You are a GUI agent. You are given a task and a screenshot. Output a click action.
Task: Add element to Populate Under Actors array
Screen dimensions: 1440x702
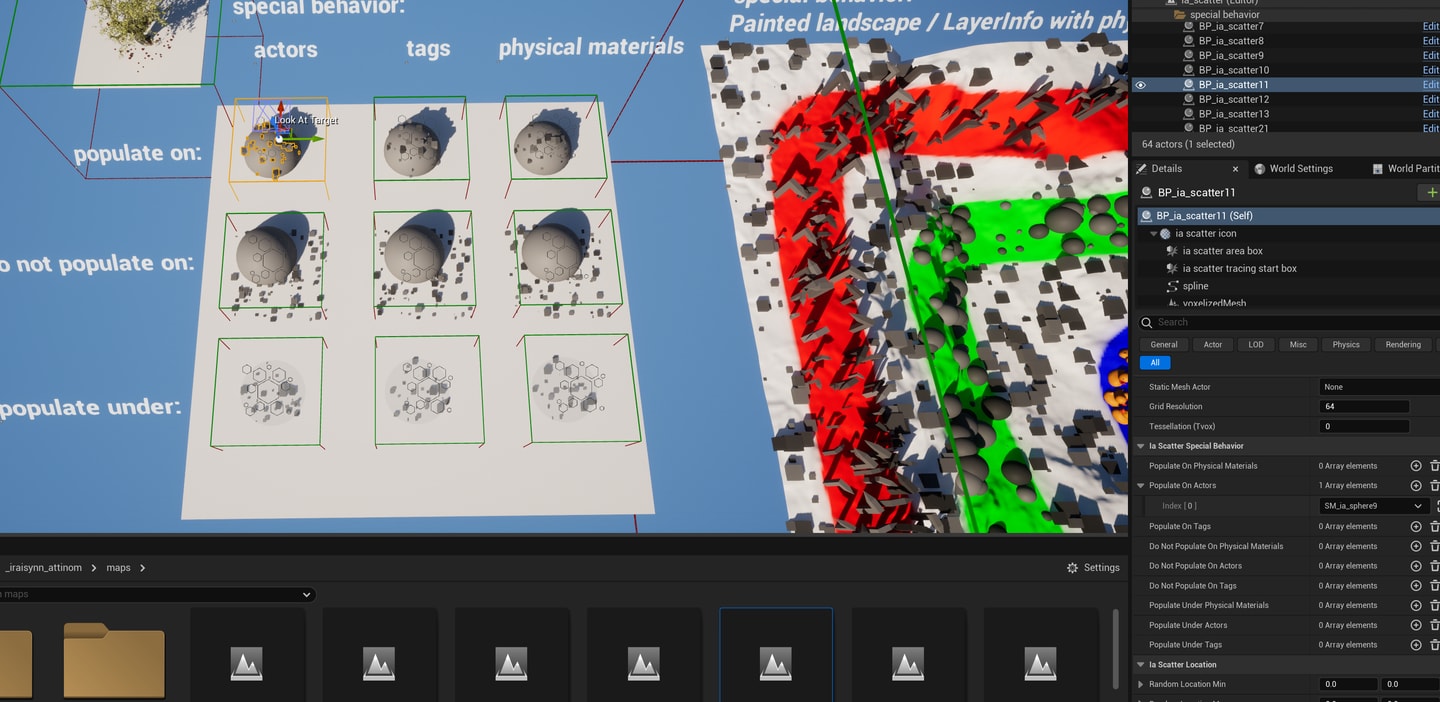[1416, 625]
